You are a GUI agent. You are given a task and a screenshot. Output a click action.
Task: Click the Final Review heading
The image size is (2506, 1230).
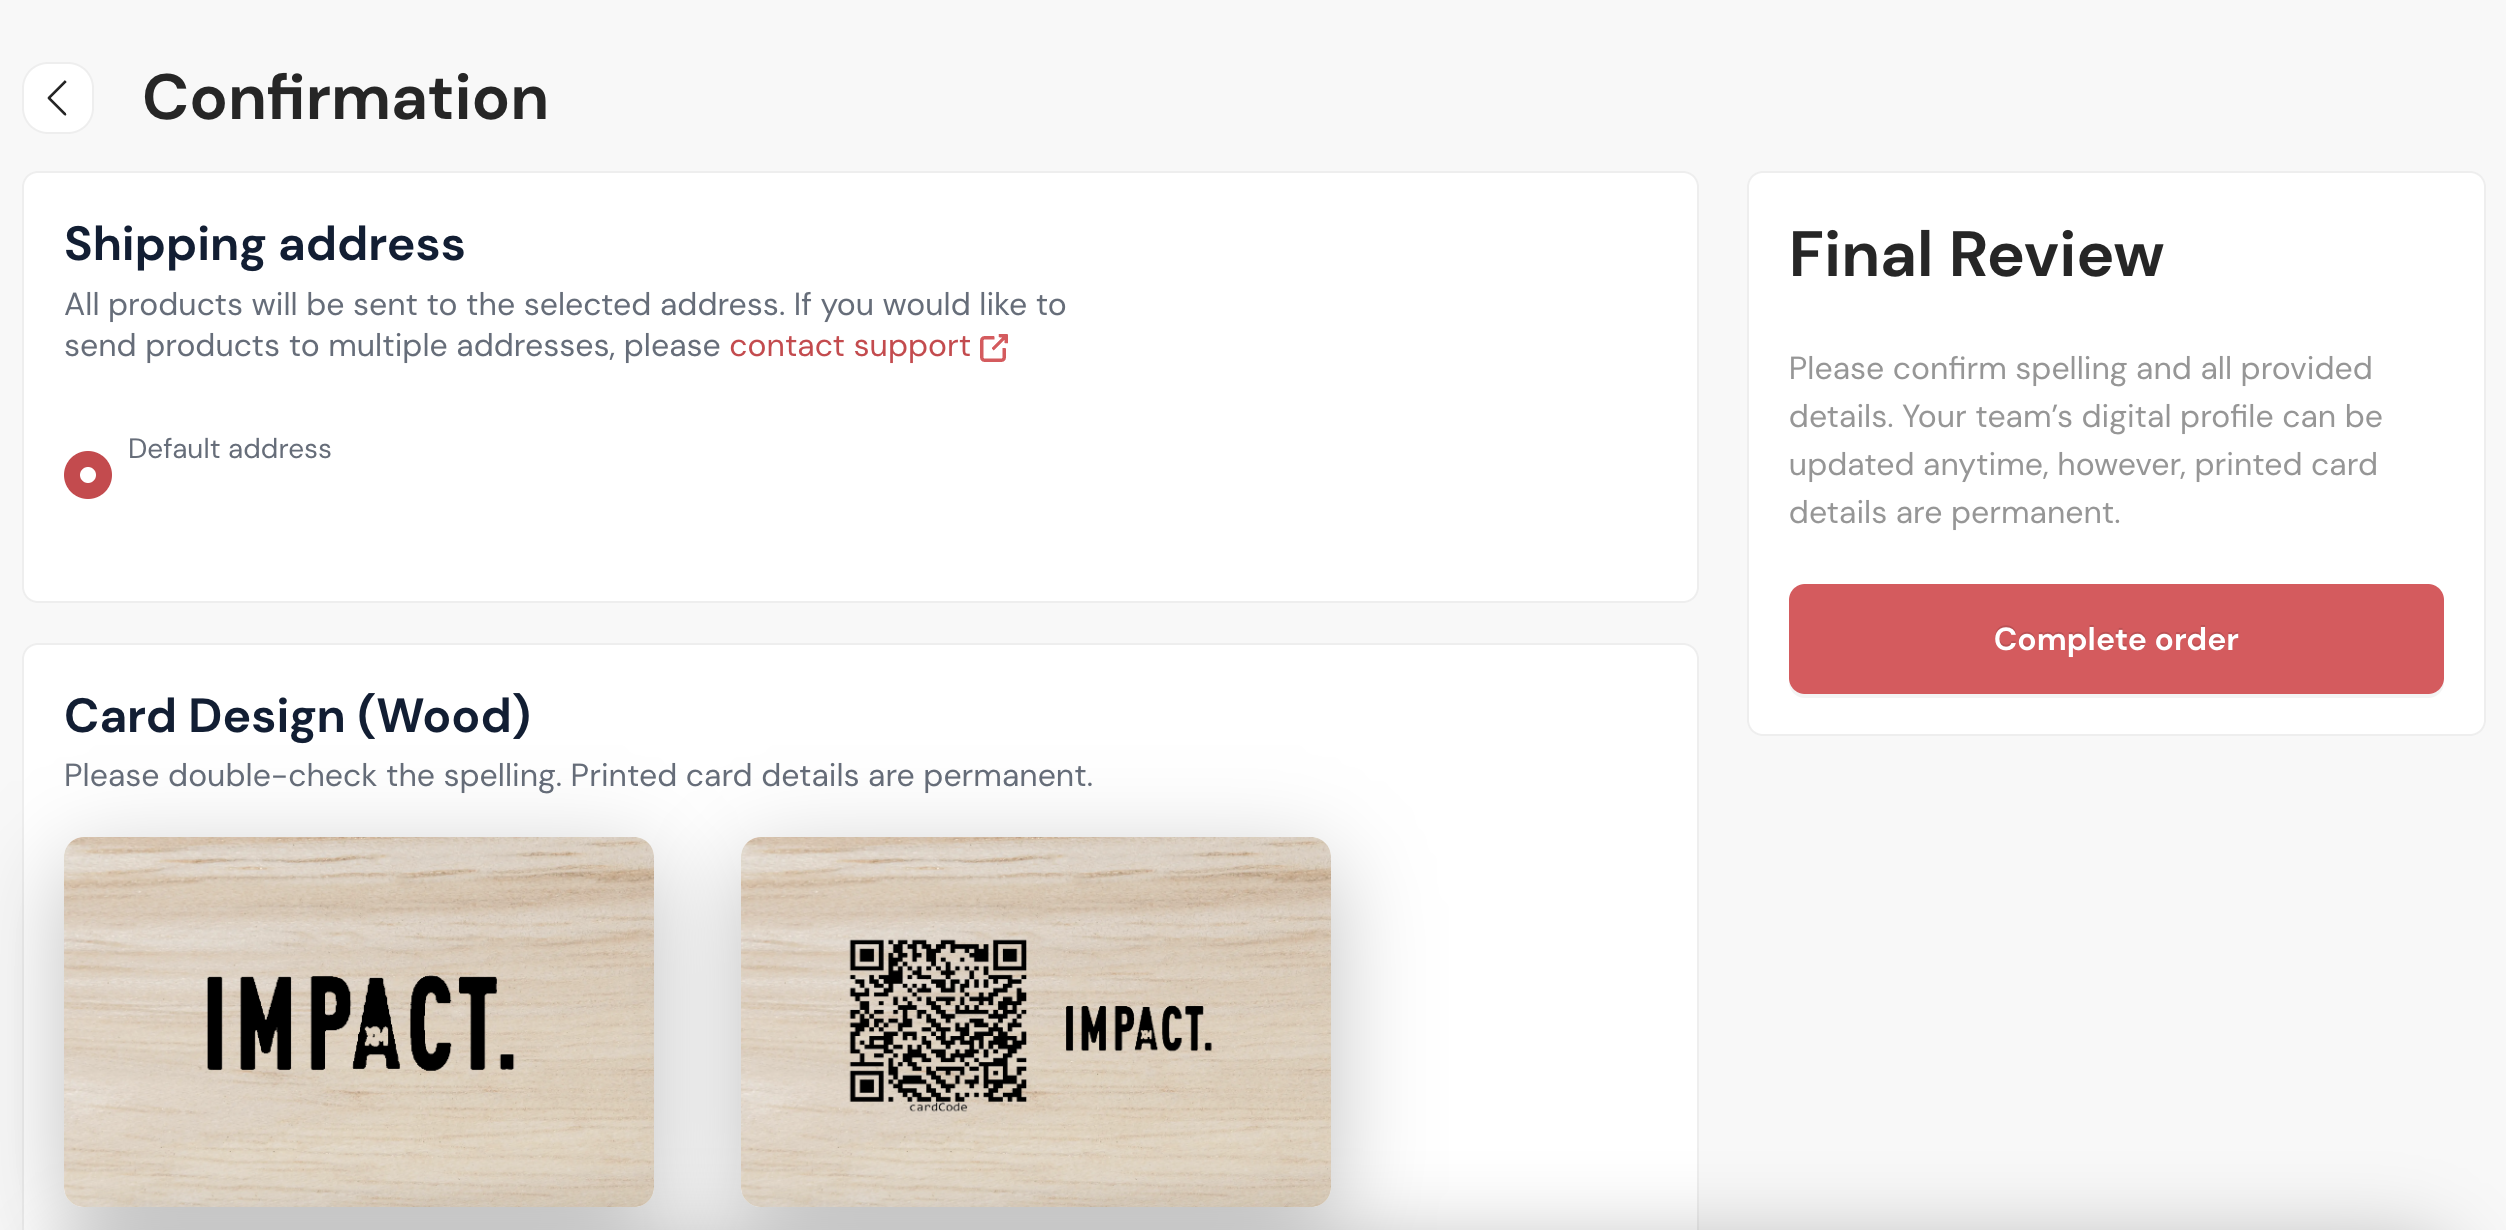pos(1976,254)
